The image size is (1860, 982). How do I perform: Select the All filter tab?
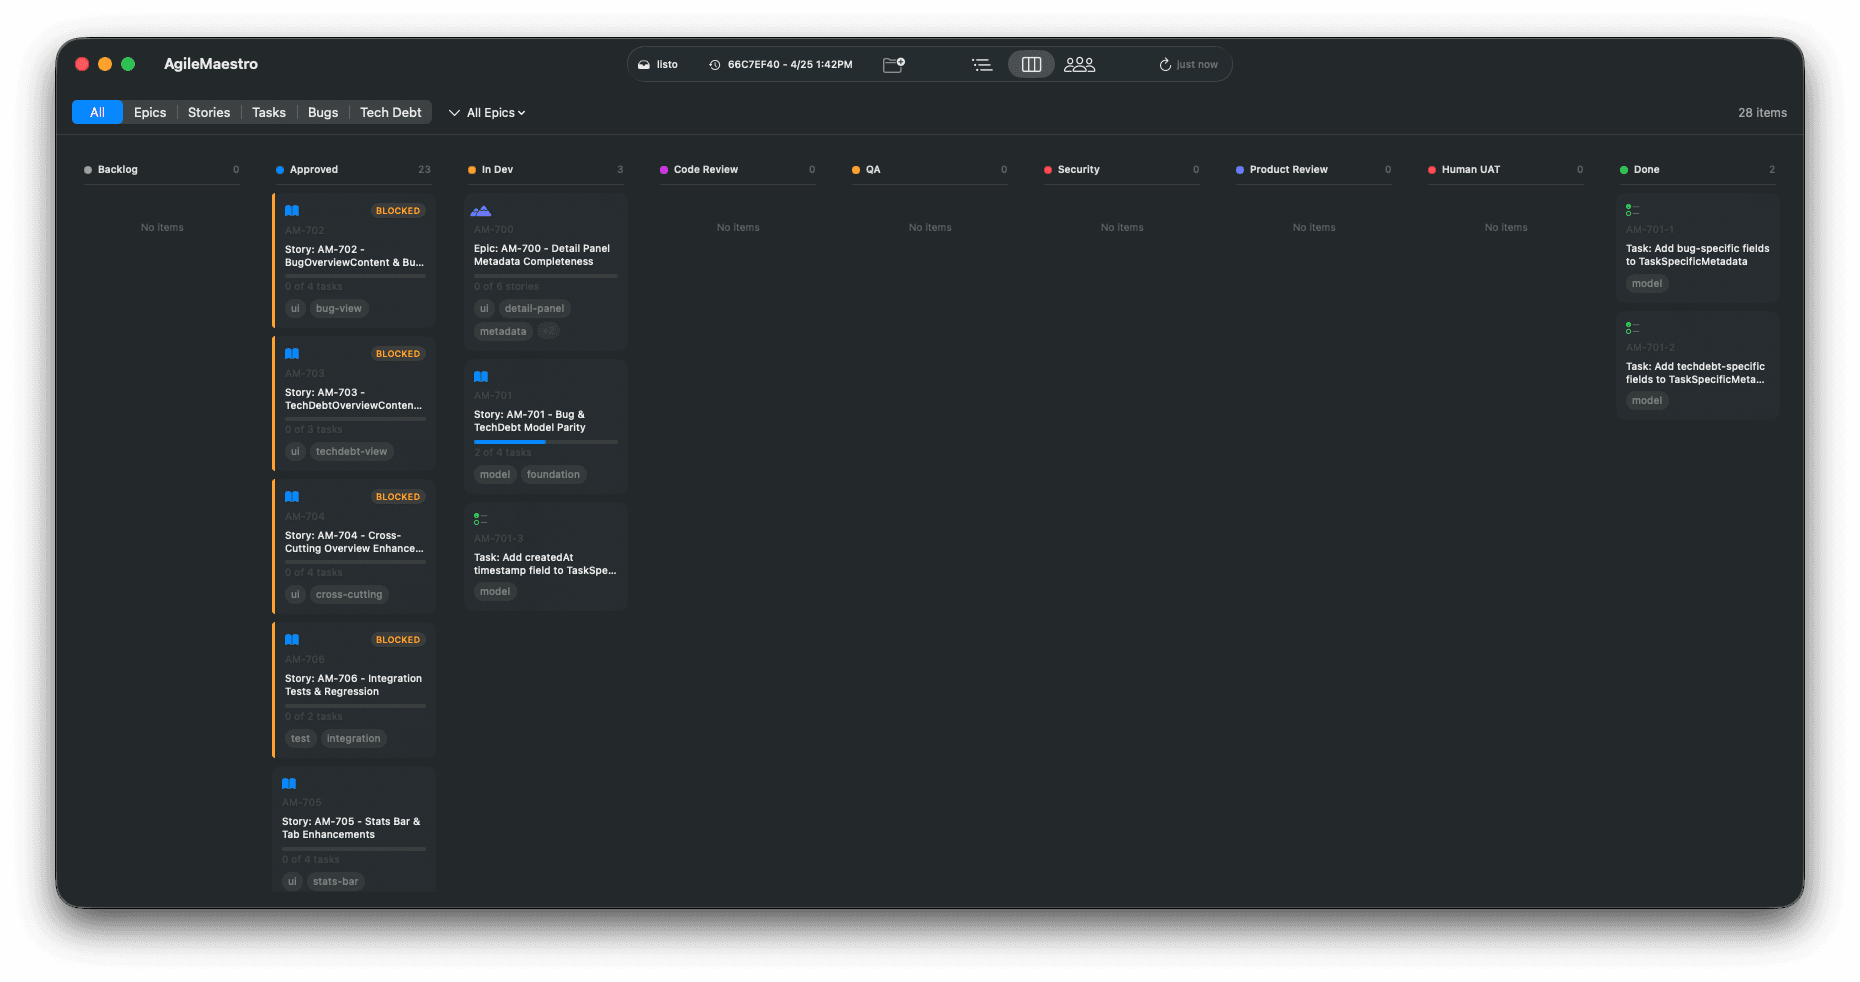pyautogui.click(x=97, y=112)
